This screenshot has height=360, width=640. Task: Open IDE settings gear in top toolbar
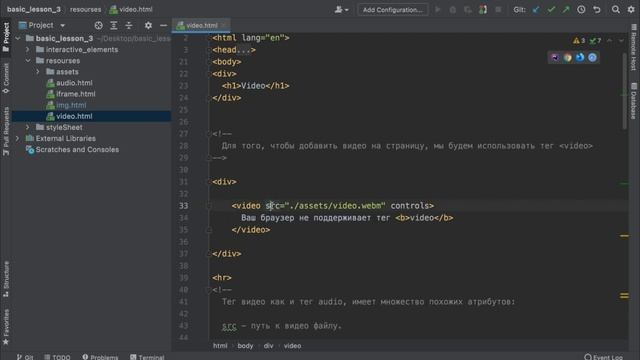tap(631, 9)
